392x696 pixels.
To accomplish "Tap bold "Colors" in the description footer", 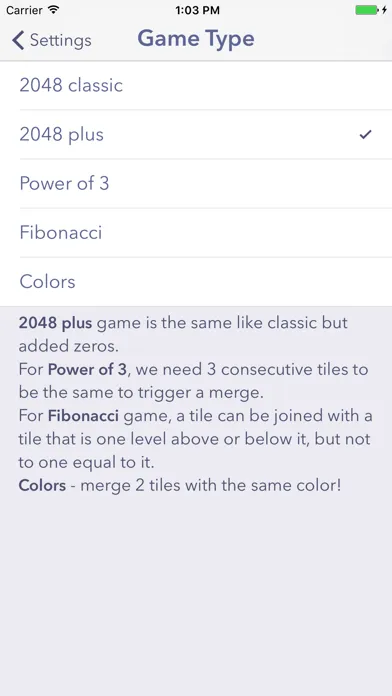I will point(42,485).
